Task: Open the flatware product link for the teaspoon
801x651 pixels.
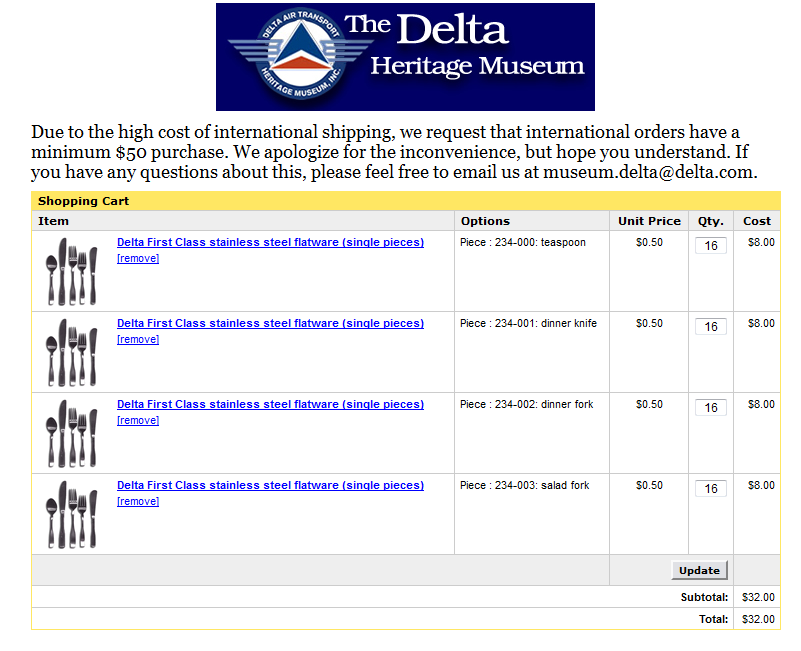Action: (270, 242)
